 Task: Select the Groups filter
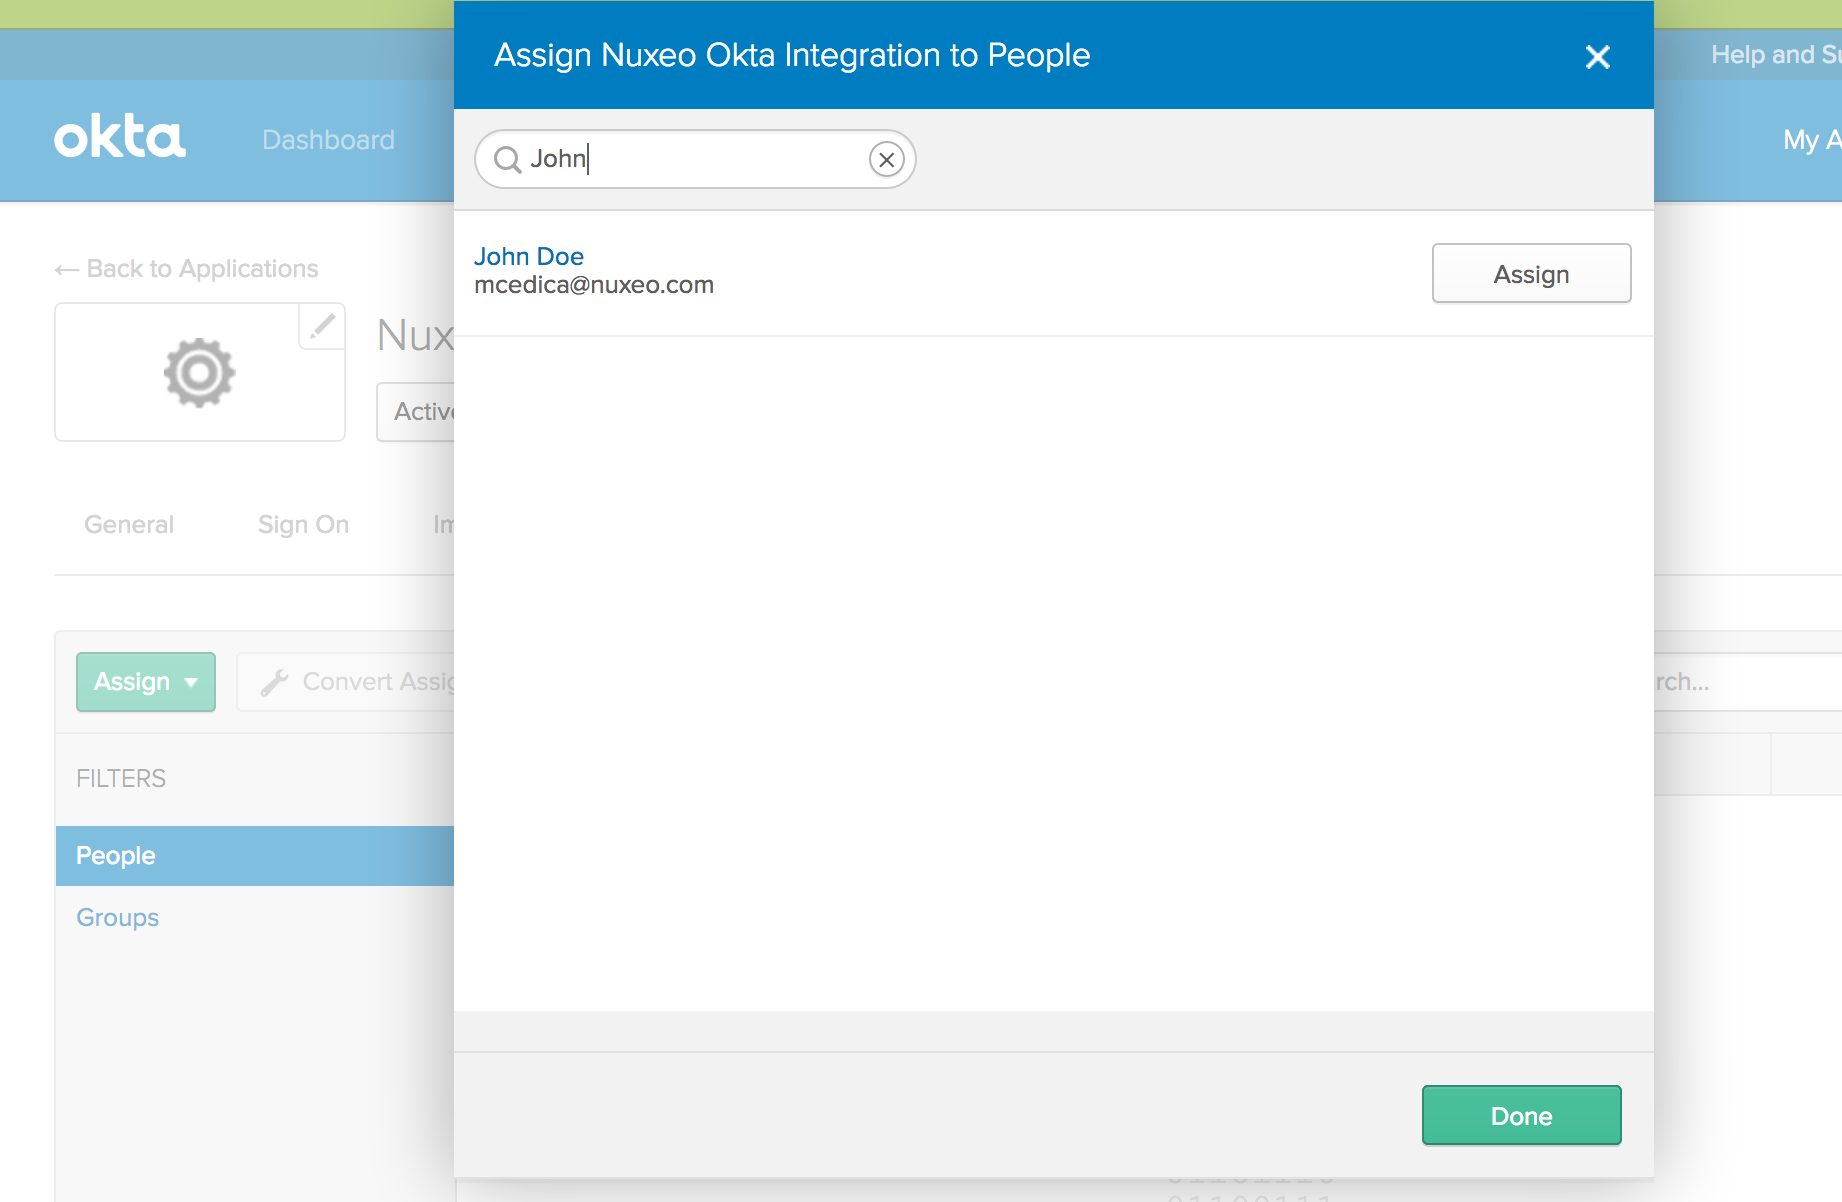pos(118,917)
